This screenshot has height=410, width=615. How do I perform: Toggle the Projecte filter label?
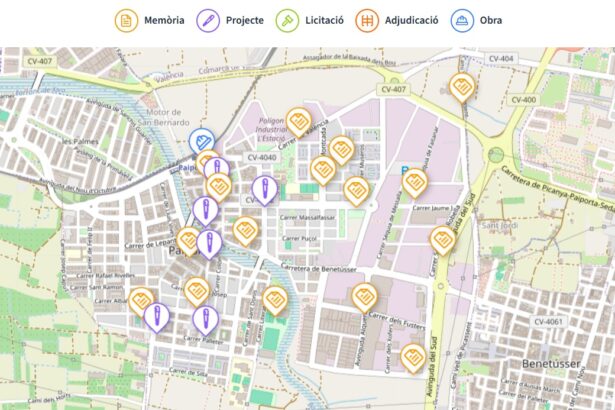pos(245,20)
